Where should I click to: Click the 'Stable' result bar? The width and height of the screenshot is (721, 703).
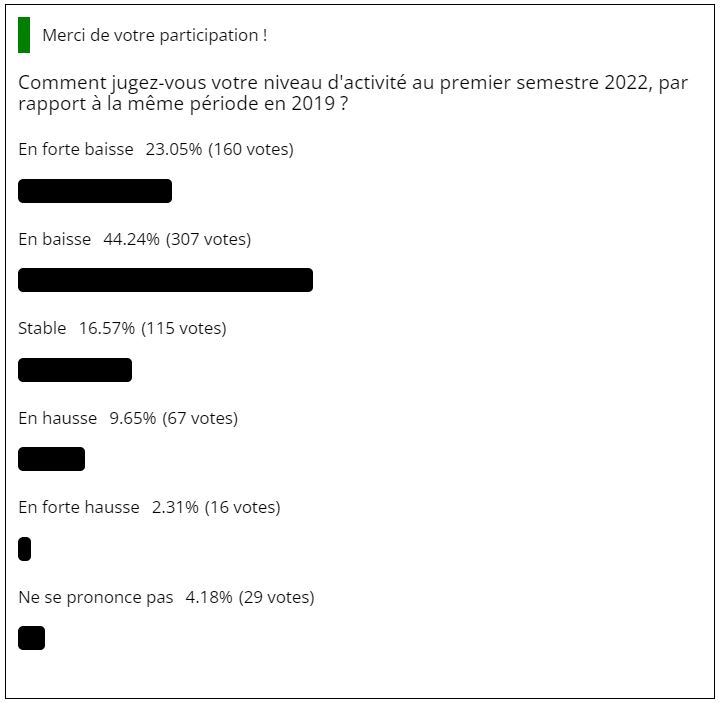click(x=75, y=370)
